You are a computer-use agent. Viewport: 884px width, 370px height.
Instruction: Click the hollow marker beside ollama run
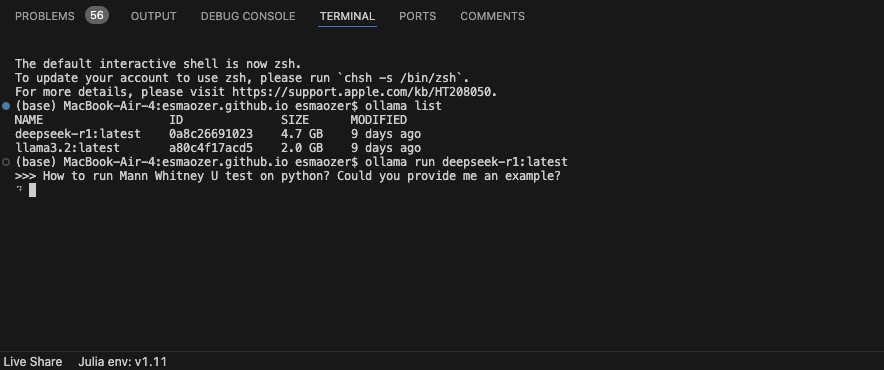6,162
